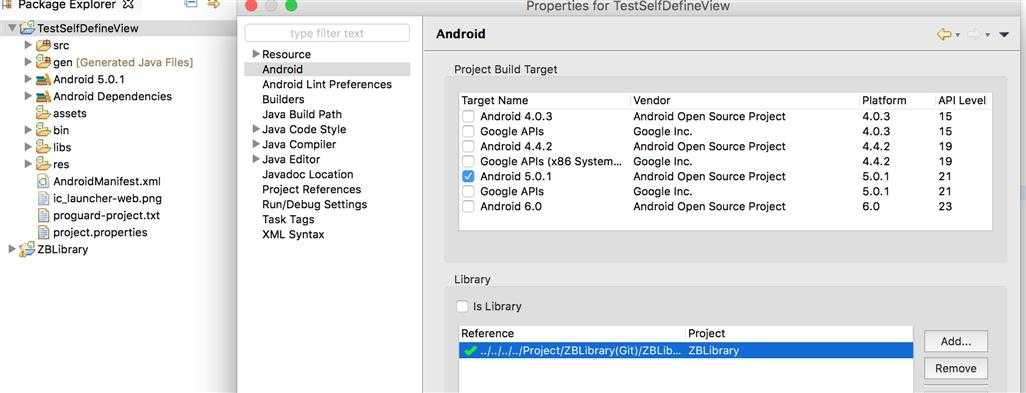Select the Builders page

(283, 99)
